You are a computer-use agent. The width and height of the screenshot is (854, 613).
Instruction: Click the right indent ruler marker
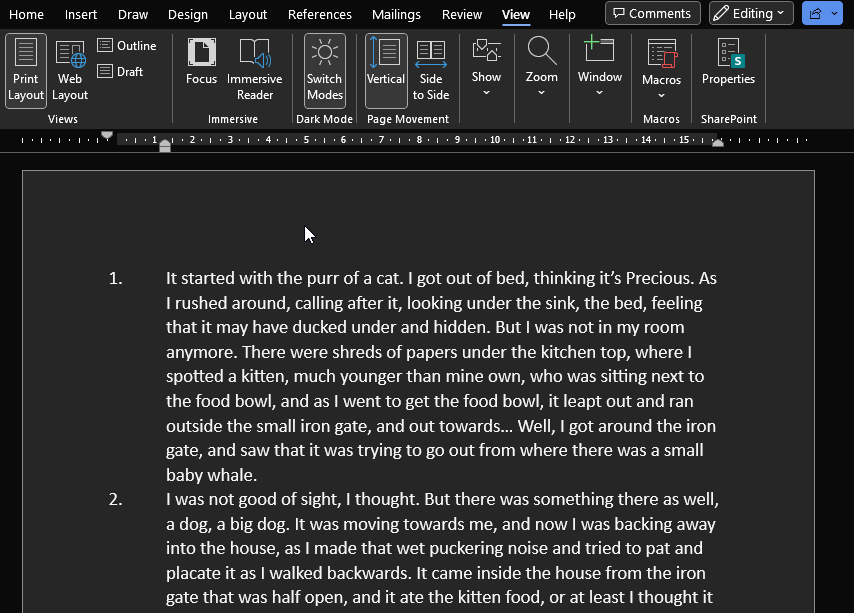(718, 143)
